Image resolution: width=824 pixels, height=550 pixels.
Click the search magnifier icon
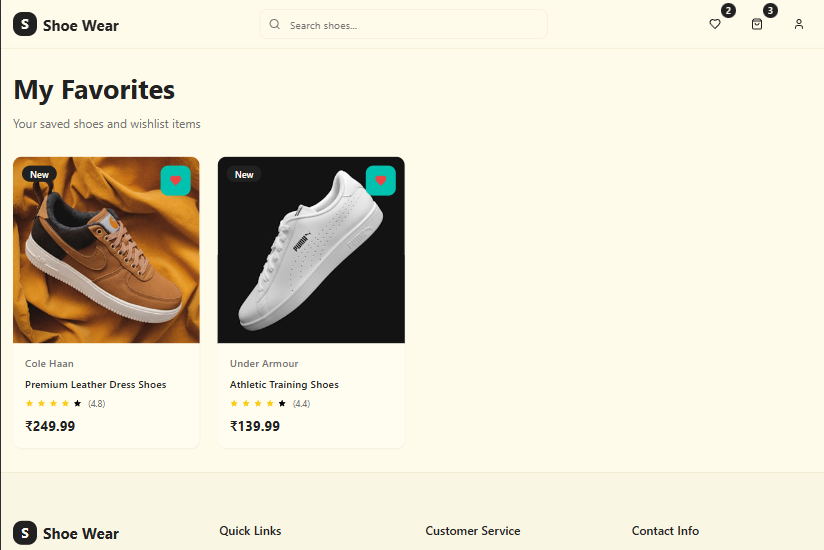point(275,25)
